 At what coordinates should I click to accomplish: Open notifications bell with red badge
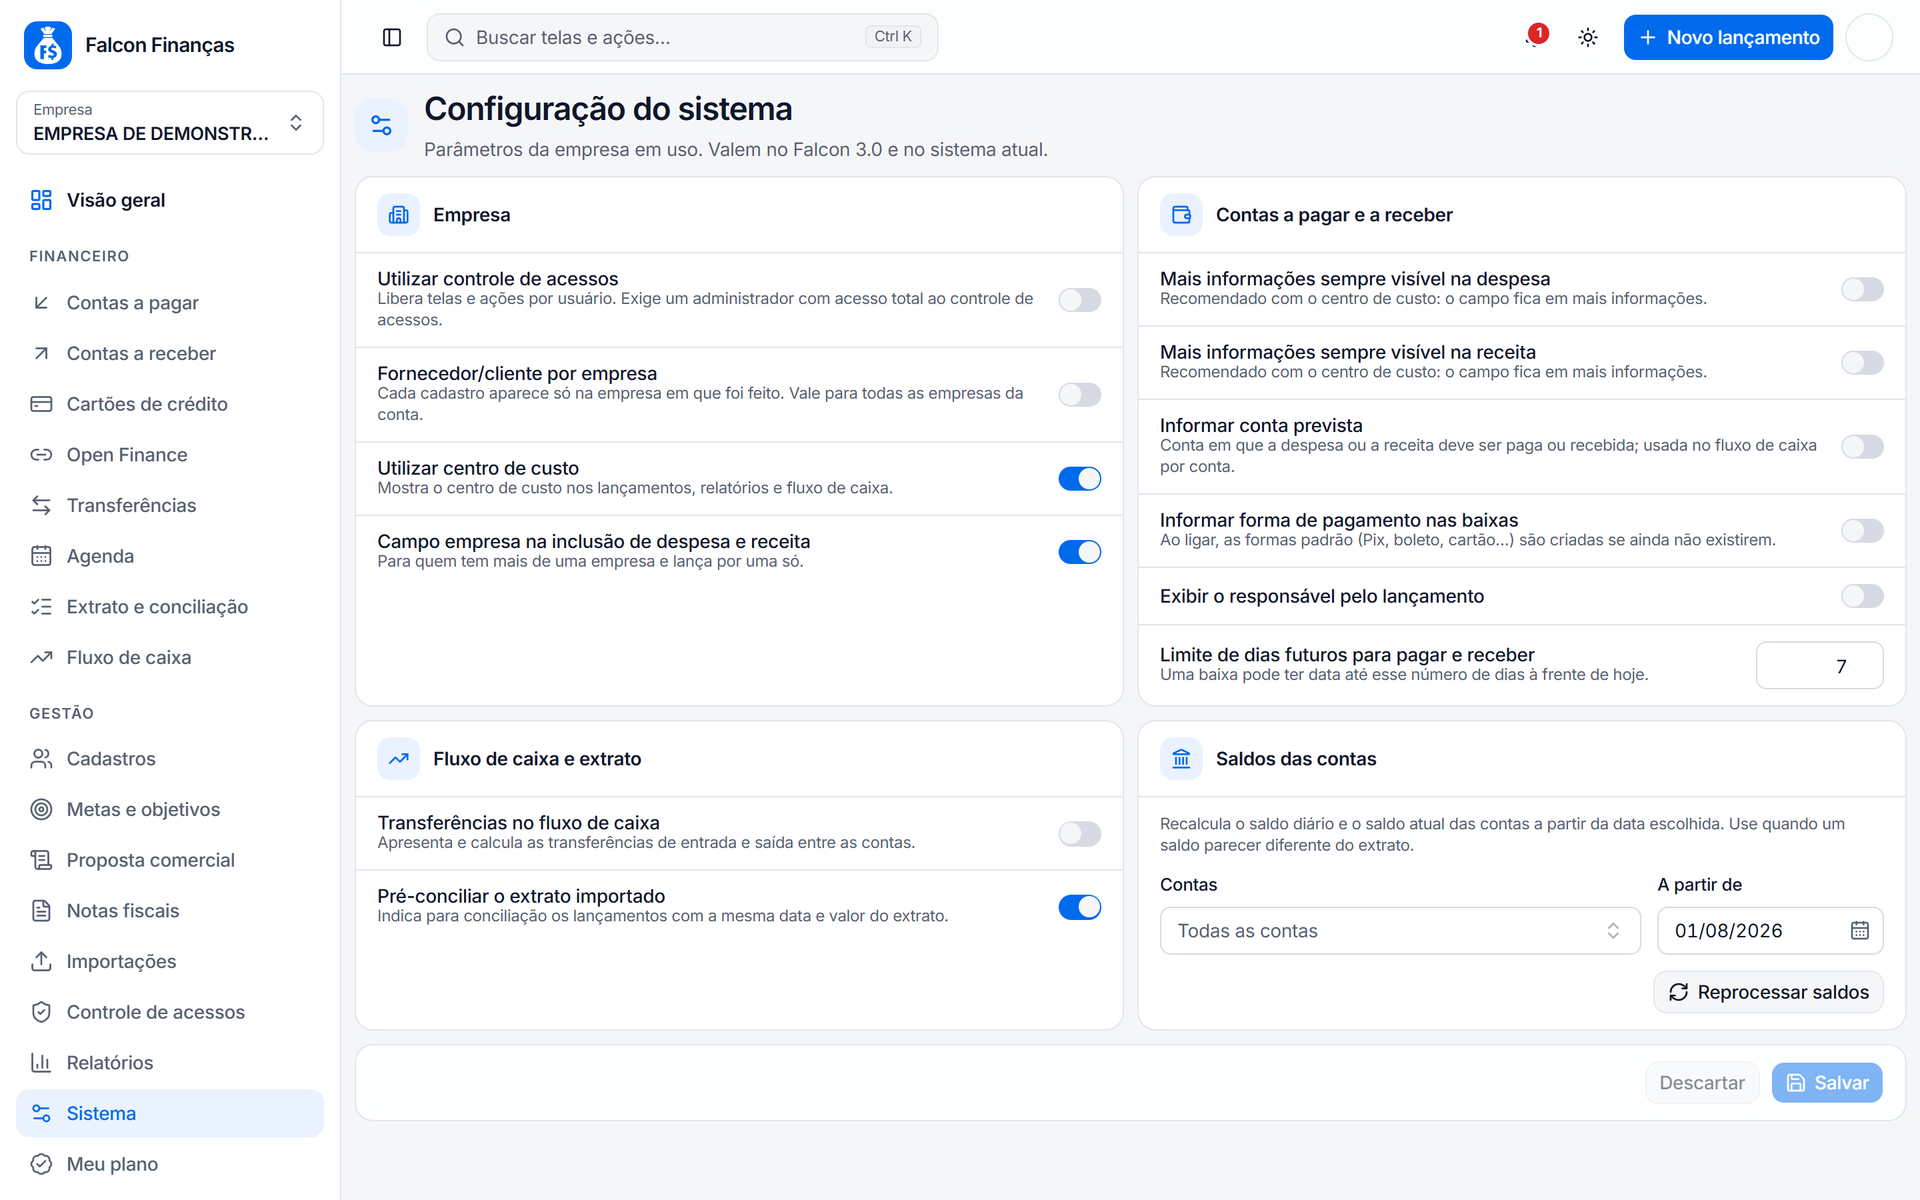[x=1535, y=37]
